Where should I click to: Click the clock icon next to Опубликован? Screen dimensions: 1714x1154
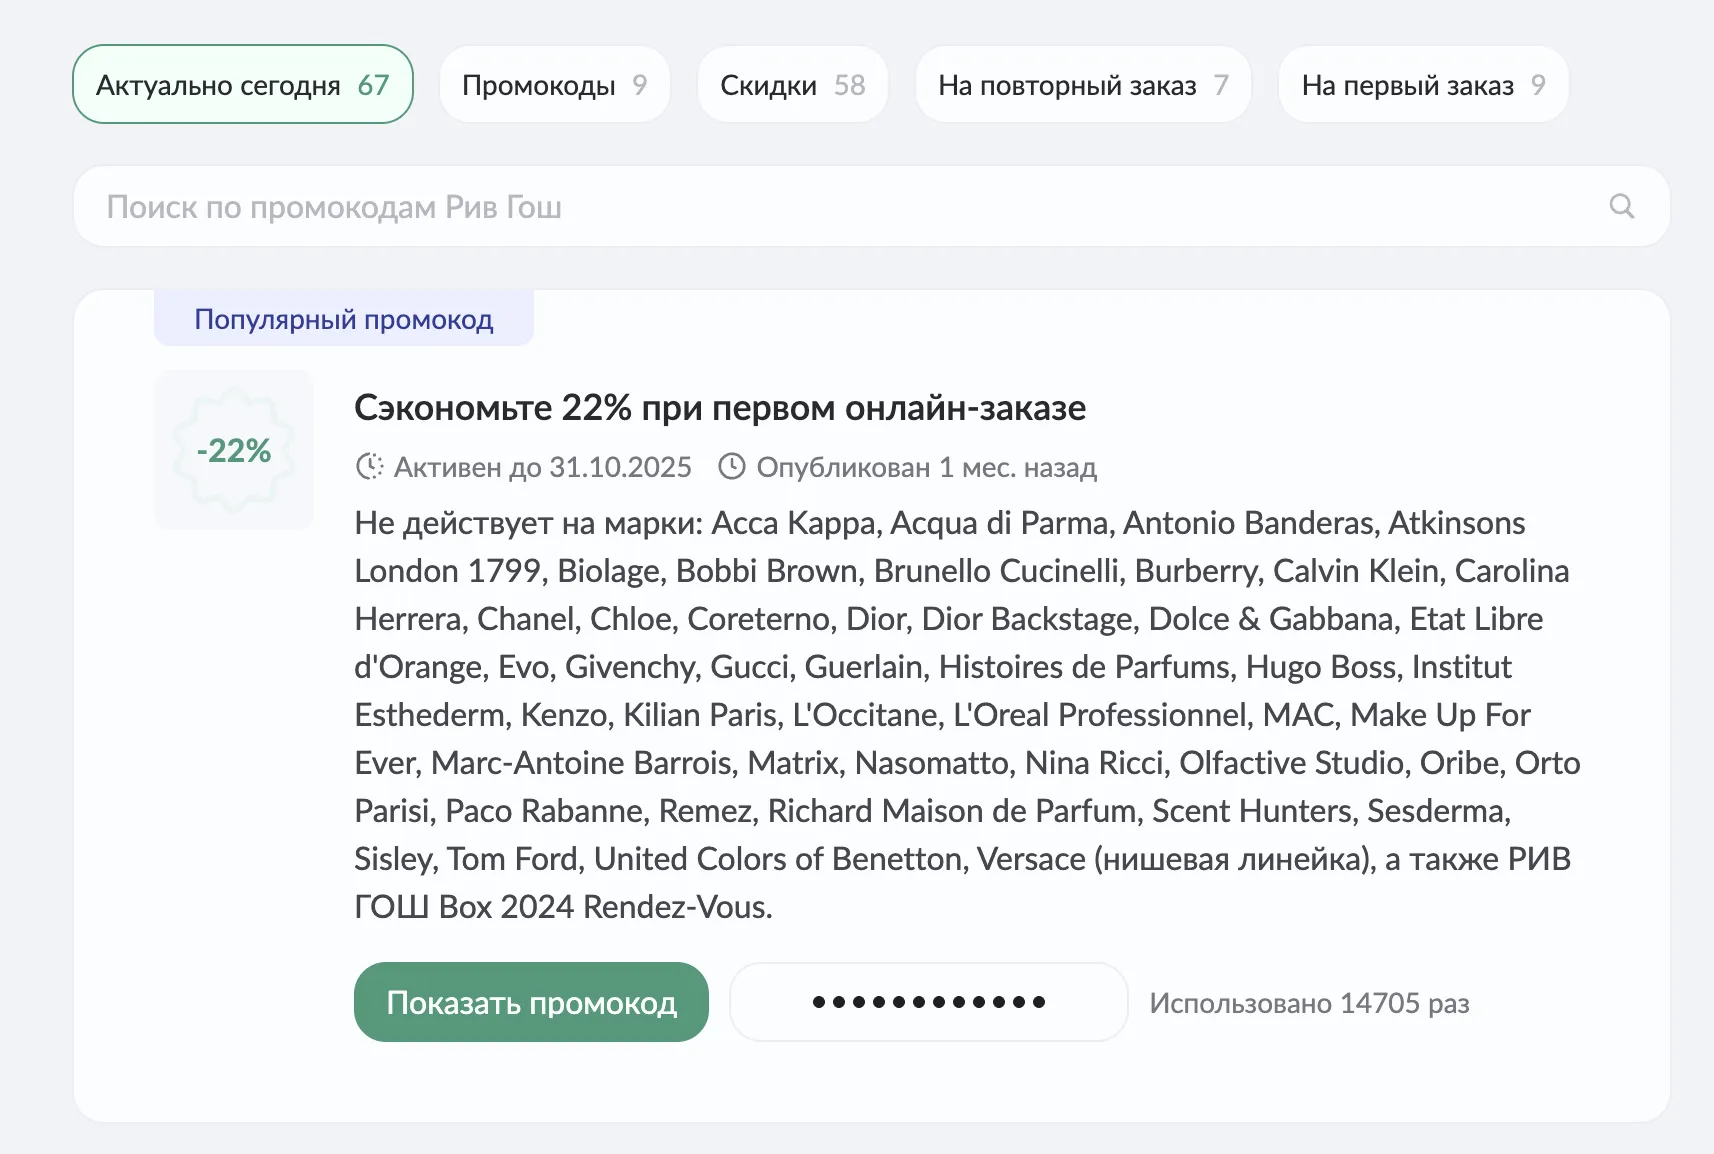click(732, 467)
